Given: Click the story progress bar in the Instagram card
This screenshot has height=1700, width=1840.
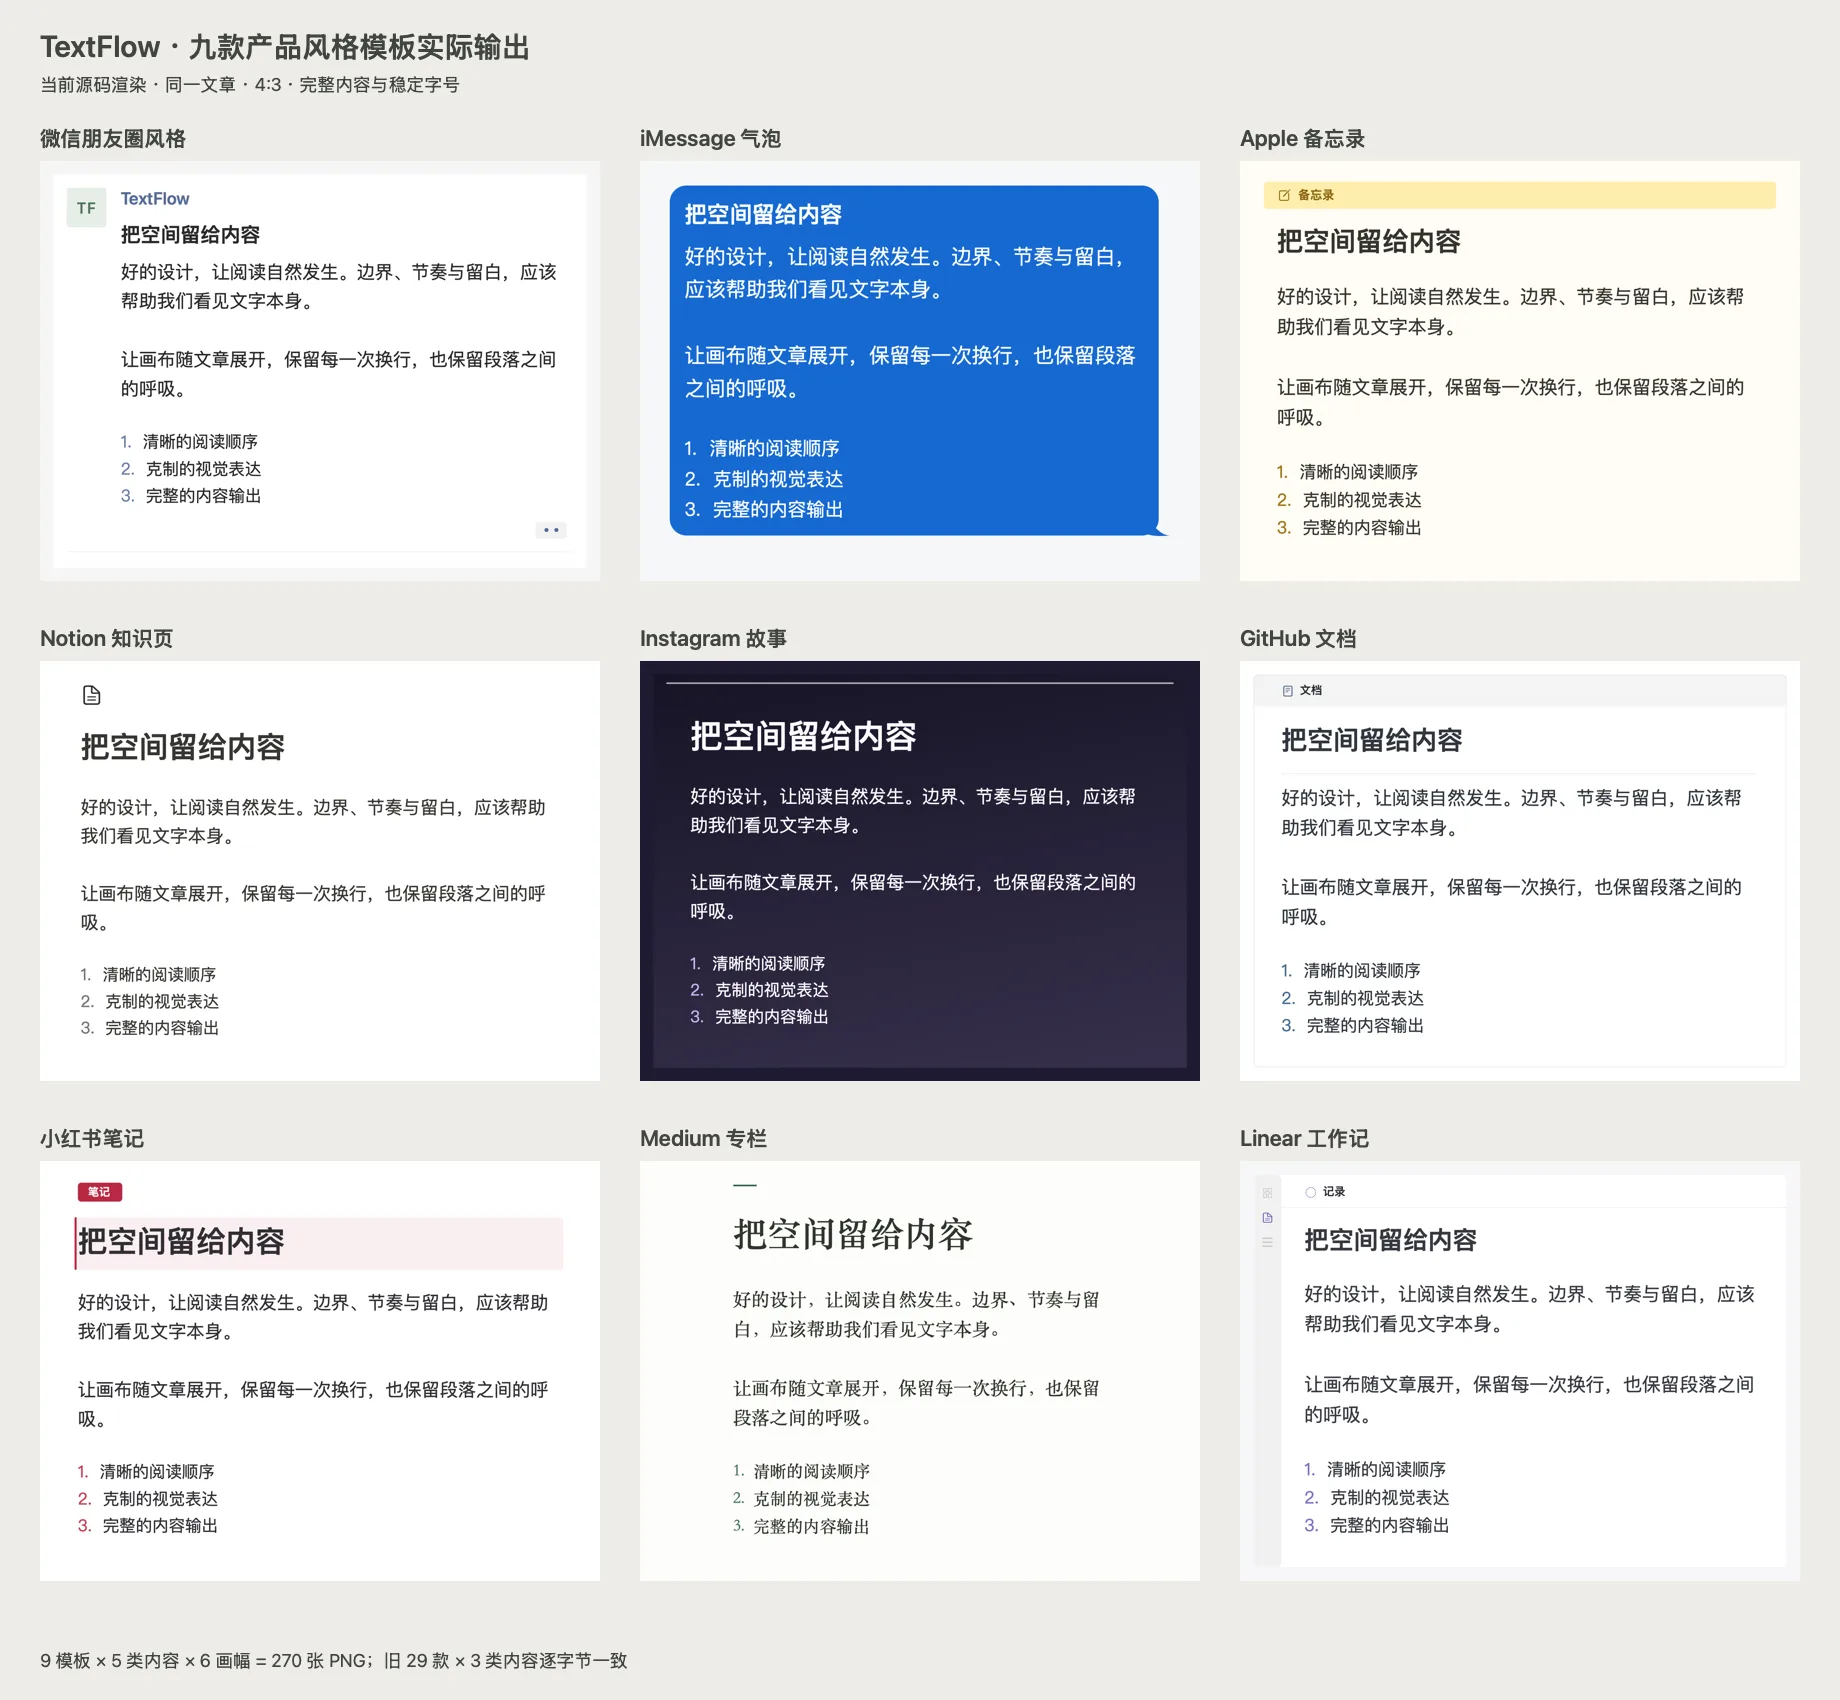Looking at the screenshot, I should pos(920,683).
